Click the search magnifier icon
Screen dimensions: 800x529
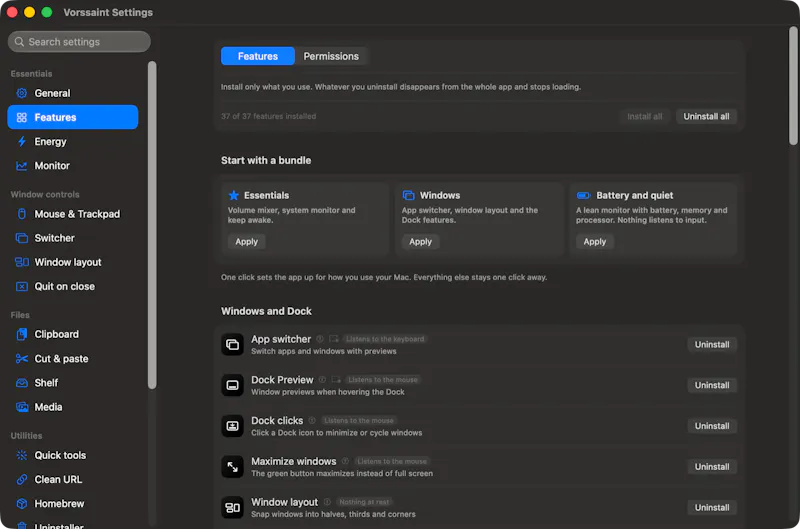click(x=19, y=42)
